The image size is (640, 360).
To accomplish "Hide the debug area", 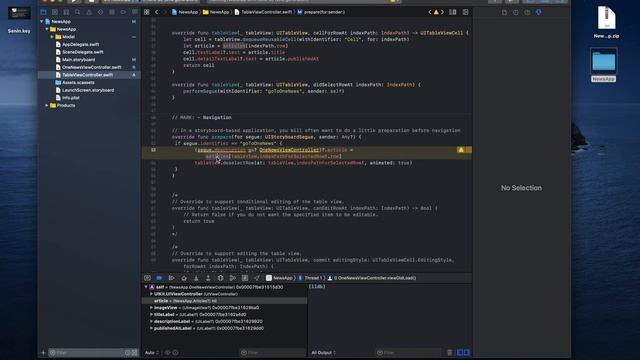I will 147,278.
